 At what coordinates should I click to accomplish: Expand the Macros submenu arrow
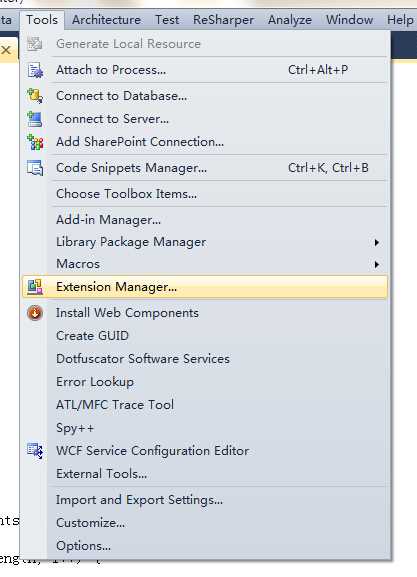pyautogui.click(x=377, y=264)
